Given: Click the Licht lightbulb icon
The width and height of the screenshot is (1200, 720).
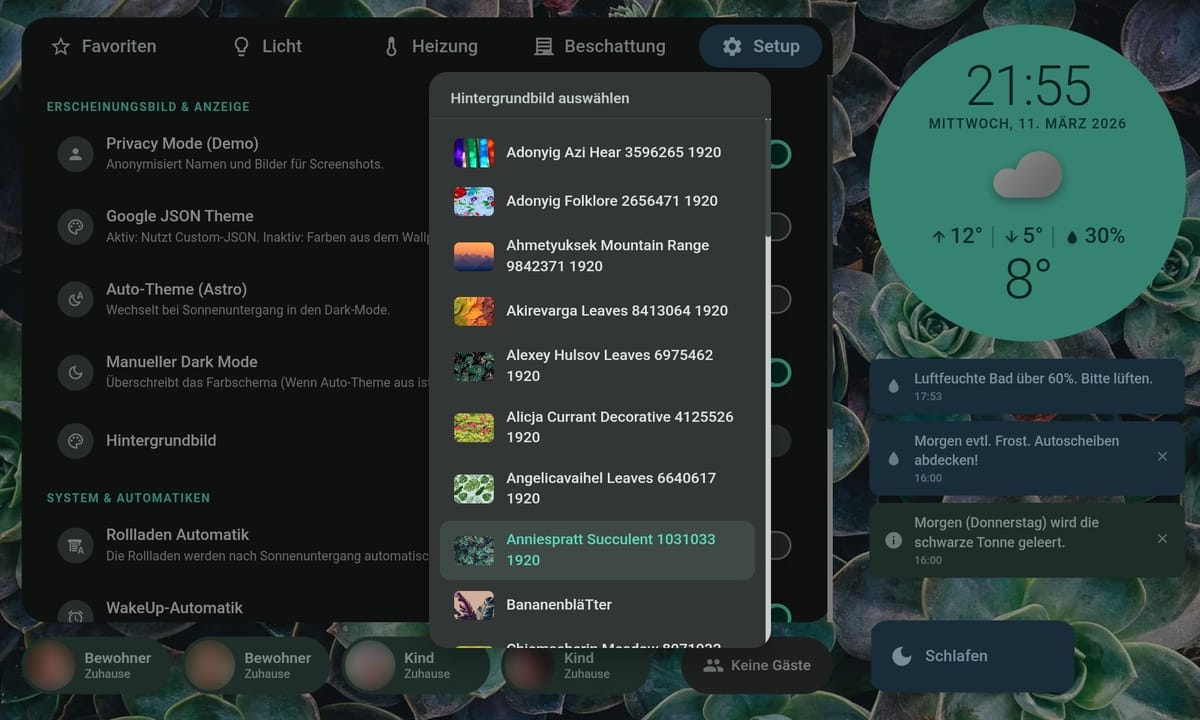Looking at the screenshot, I should point(240,46).
